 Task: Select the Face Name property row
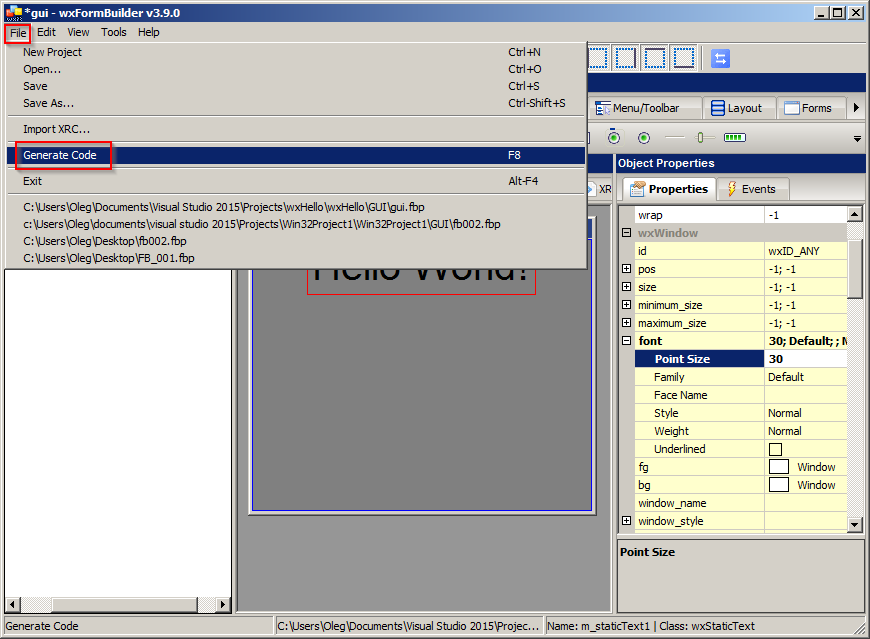coord(741,395)
